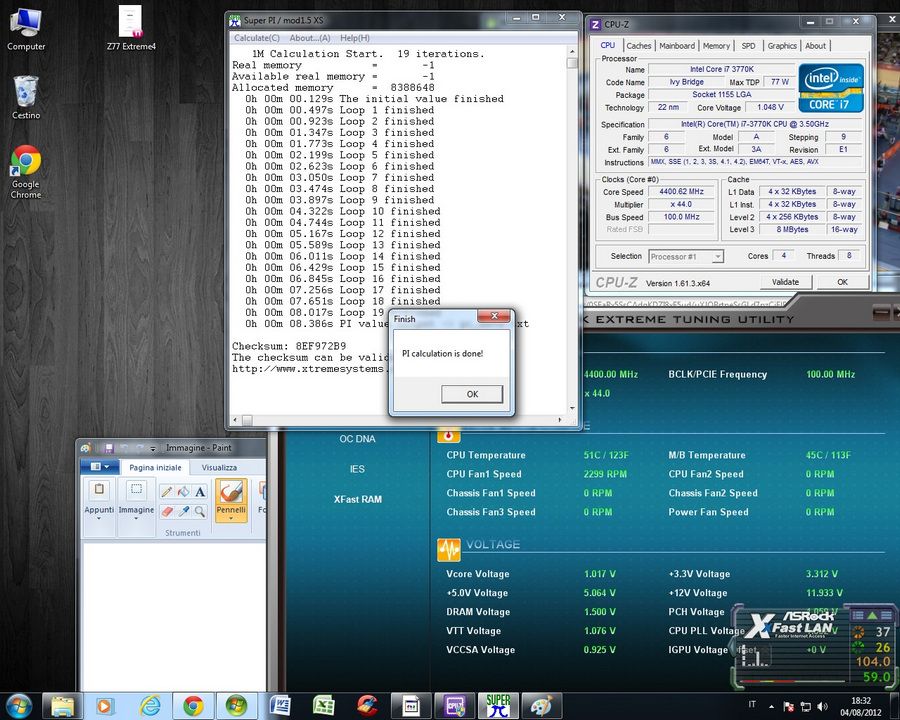The image size is (900, 720).
Task: Open the Computer desktop icon
Action: click(x=26, y=29)
